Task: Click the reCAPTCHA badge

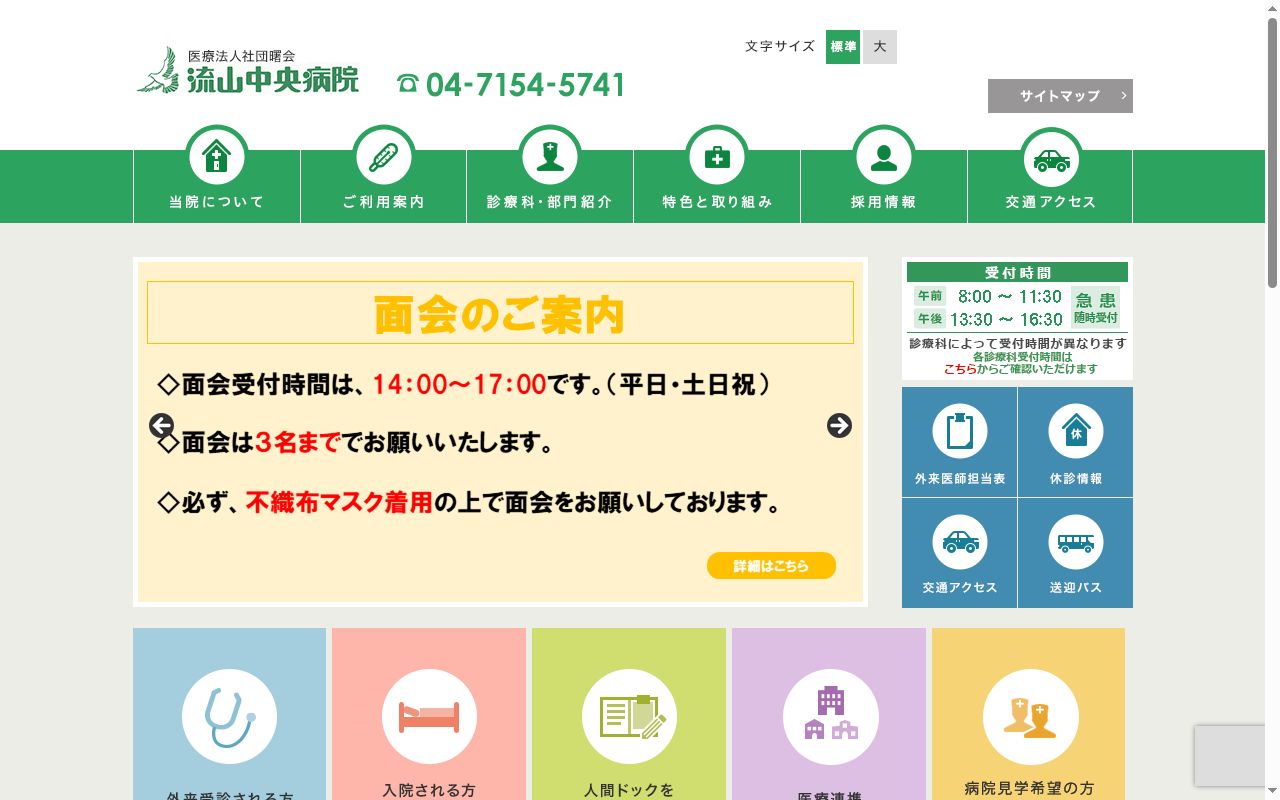Action: click(x=1230, y=755)
